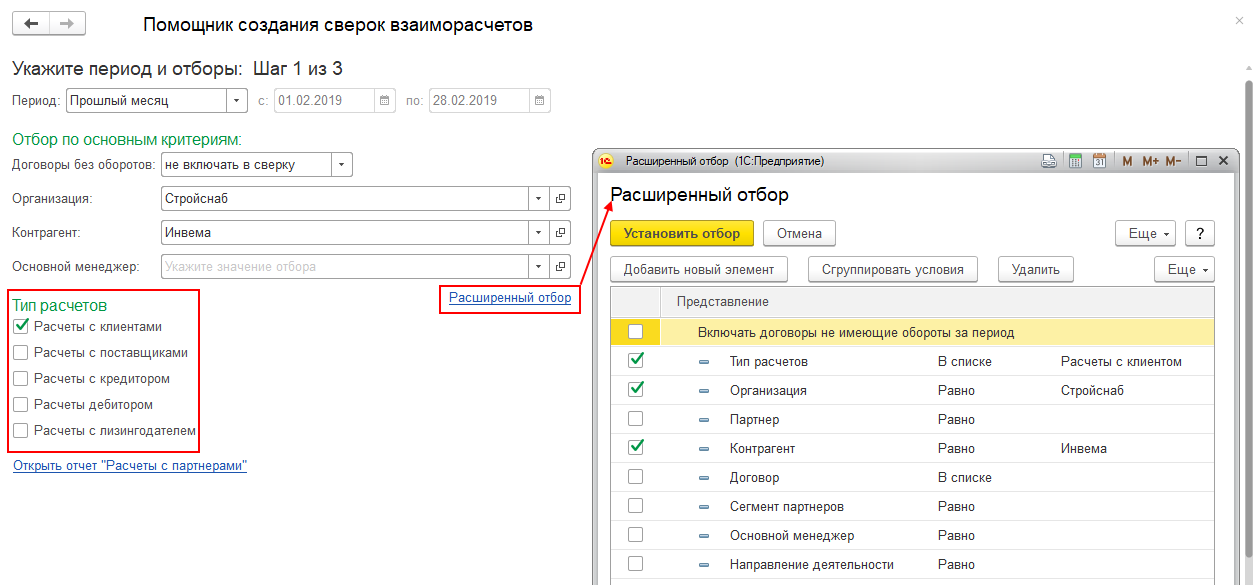Click the open-form icon beside Стройснаб

(560, 199)
